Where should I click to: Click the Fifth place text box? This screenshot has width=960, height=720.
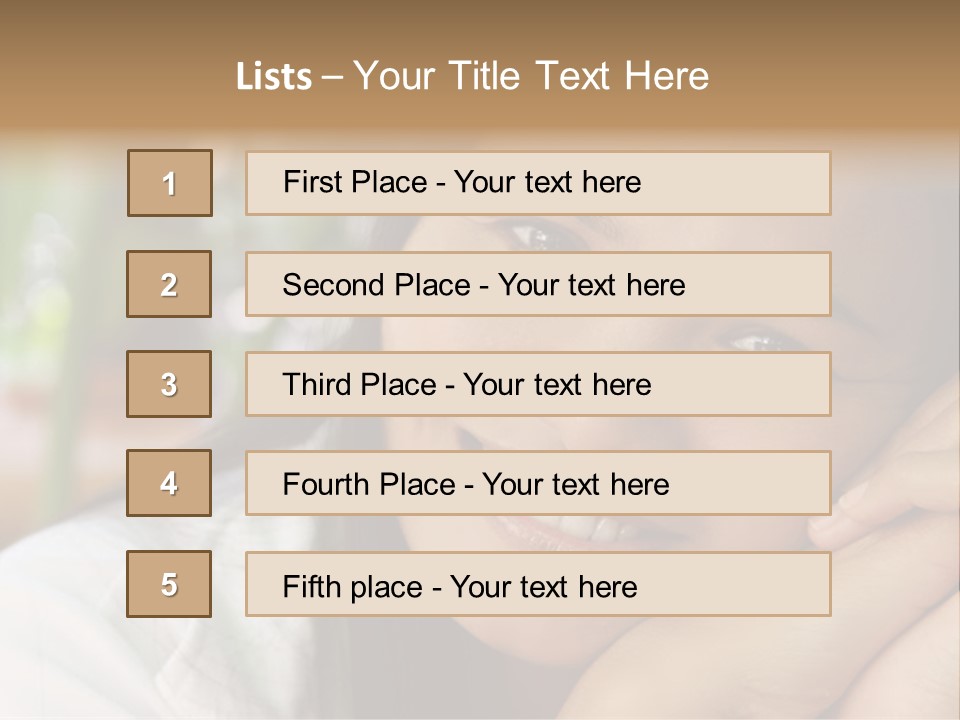[538, 584]
